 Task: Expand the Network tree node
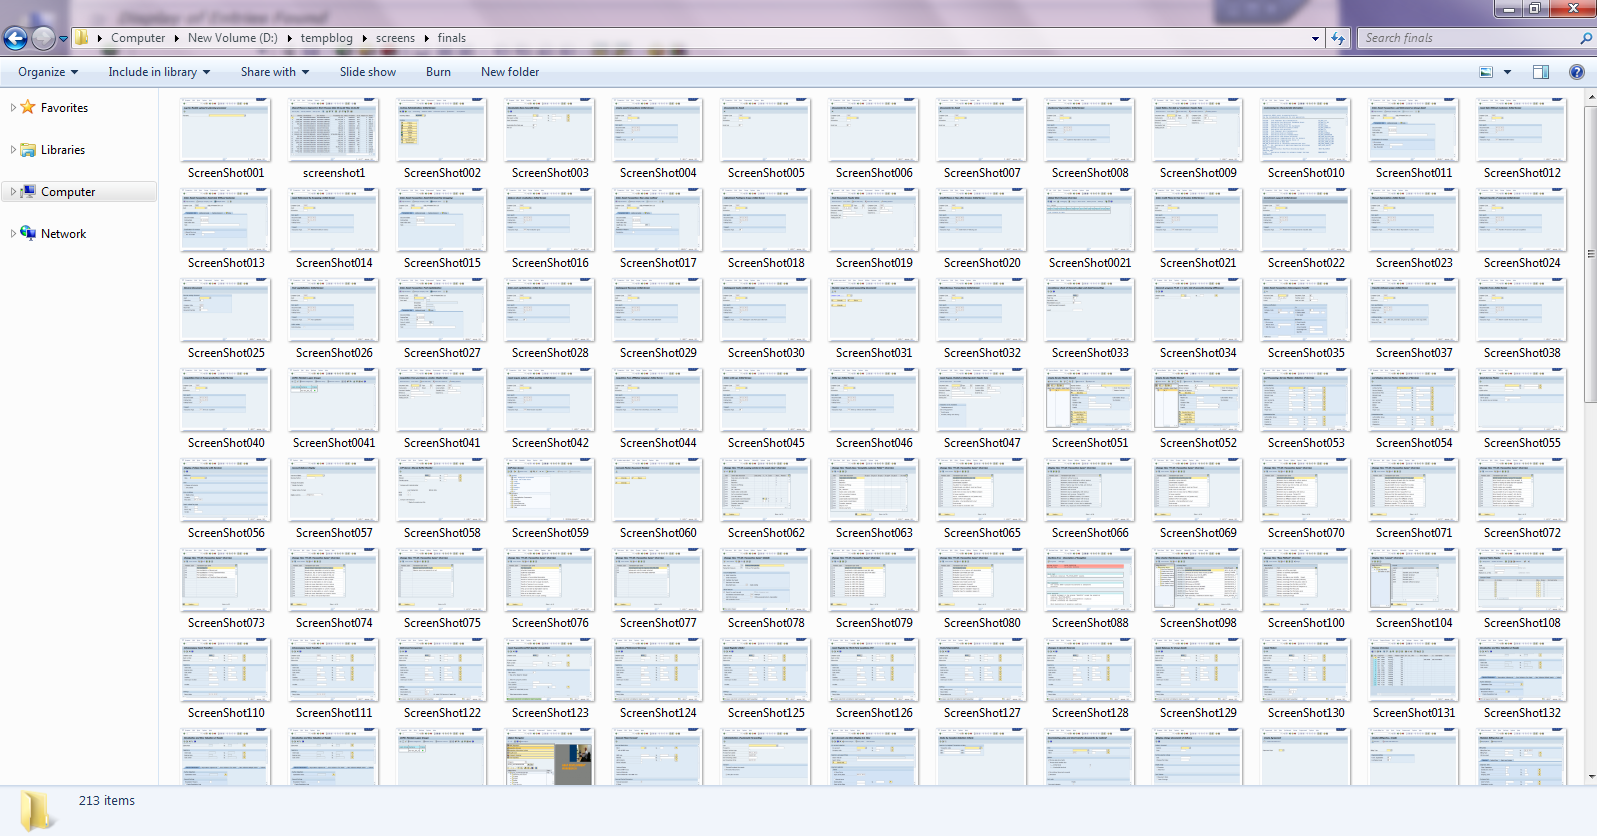click(x=13, y=233)
